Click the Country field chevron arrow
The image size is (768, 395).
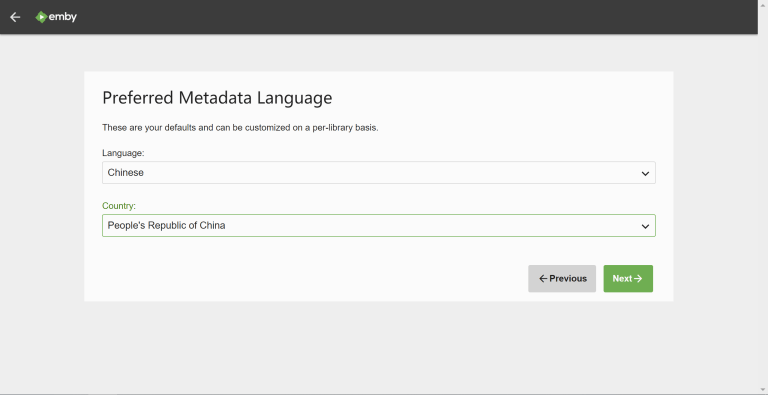pos(645,226)
